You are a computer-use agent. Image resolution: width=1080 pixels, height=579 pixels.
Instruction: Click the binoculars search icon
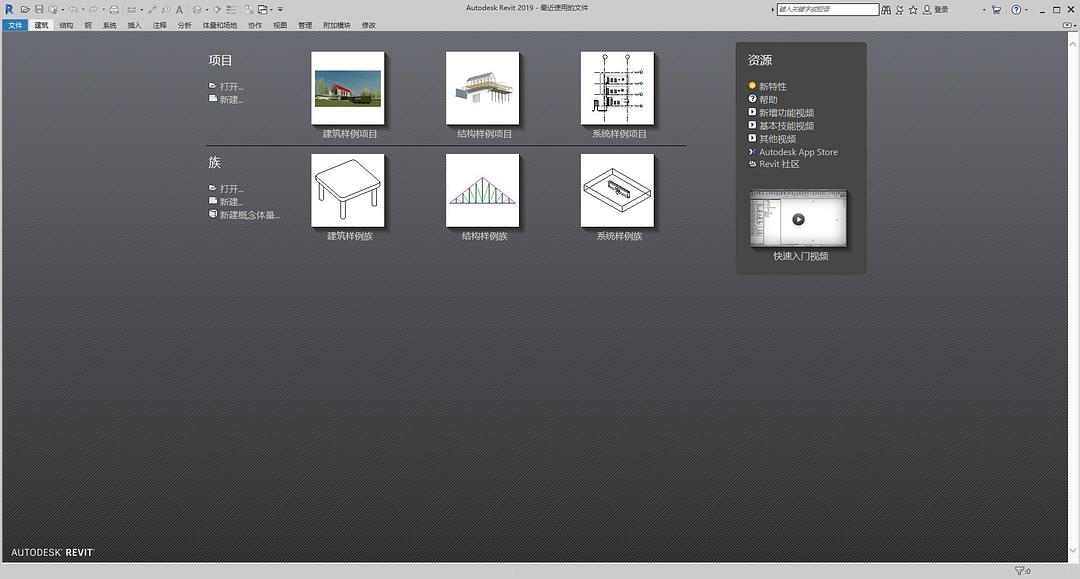[887, 9]
